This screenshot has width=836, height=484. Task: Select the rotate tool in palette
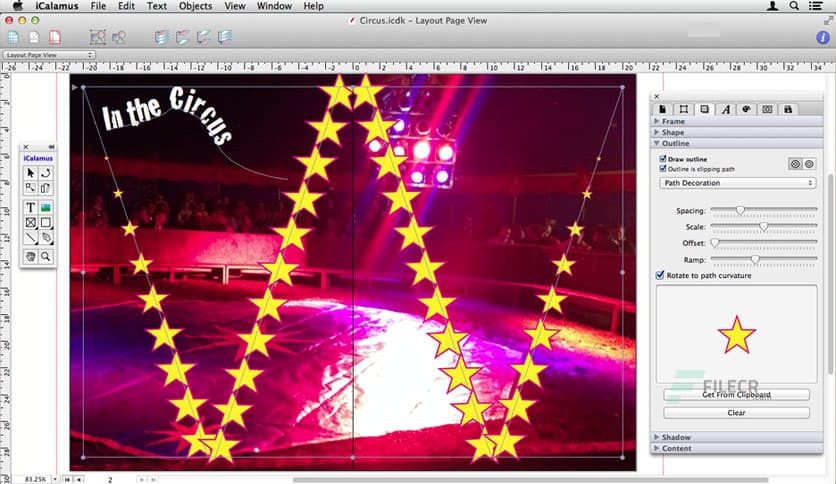pos(46,173)
